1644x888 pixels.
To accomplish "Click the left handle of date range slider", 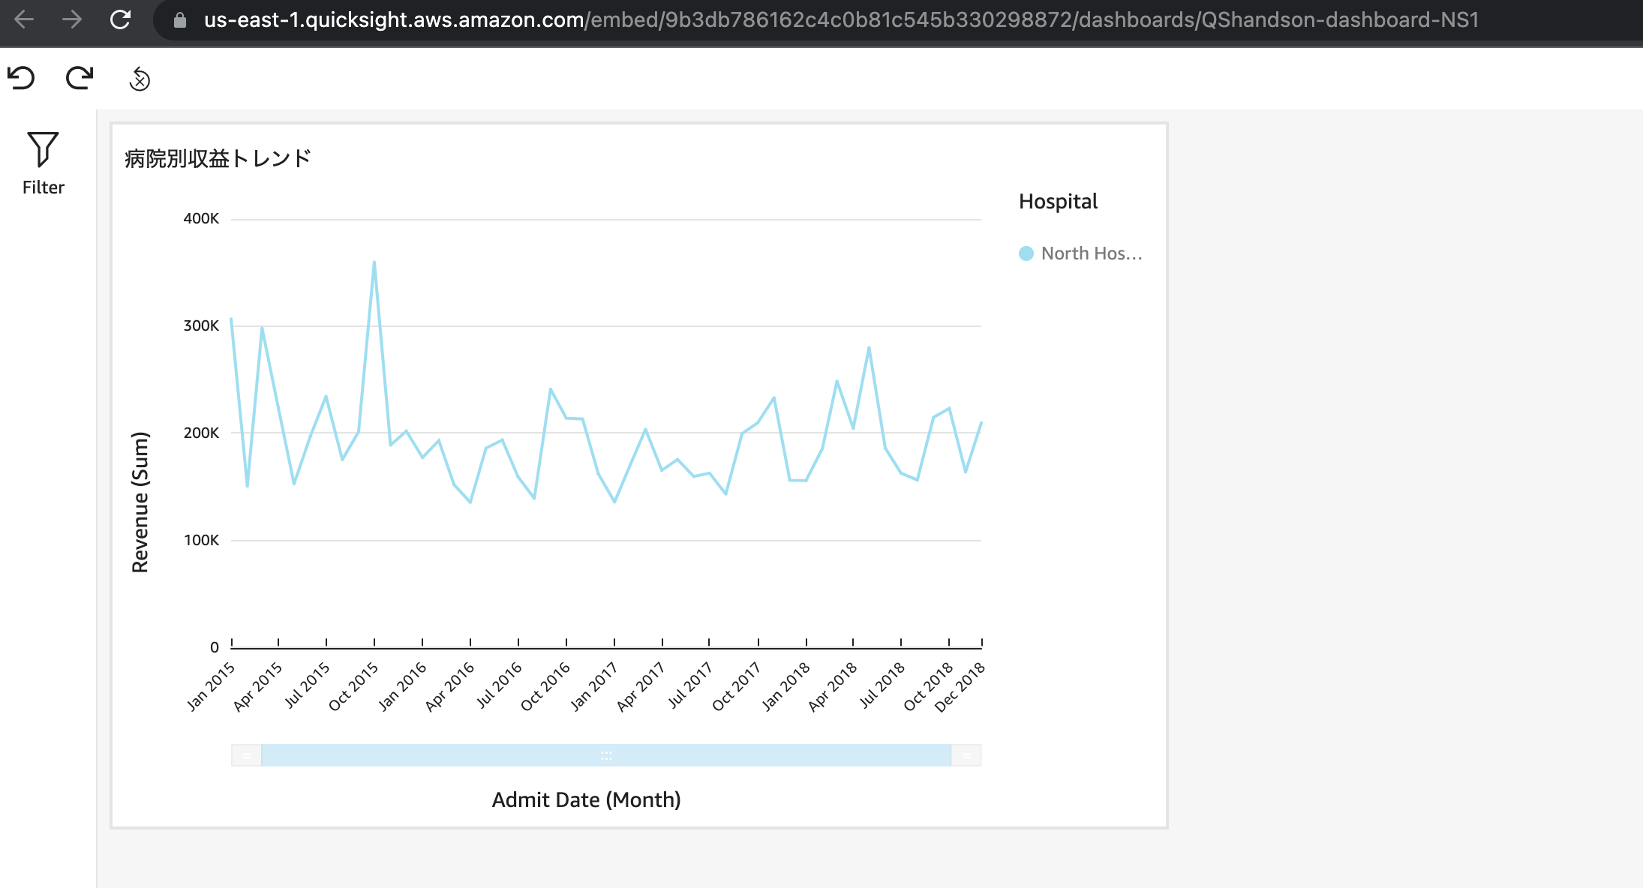I will [x=246, y=756].
